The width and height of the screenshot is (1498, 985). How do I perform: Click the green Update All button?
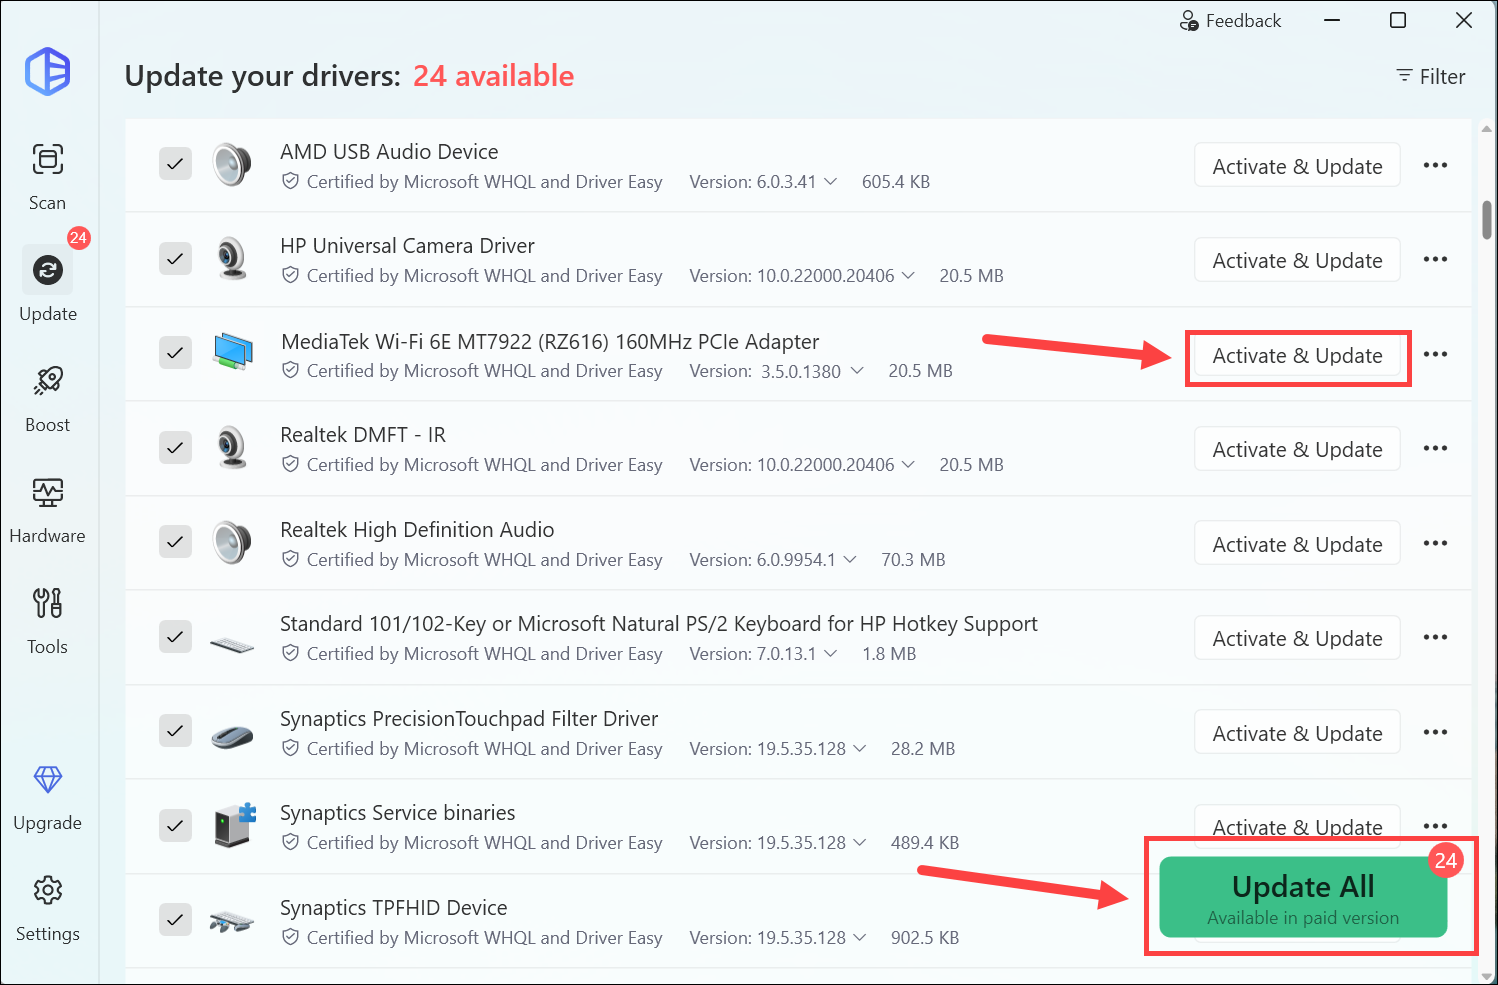click(1303, 897)
